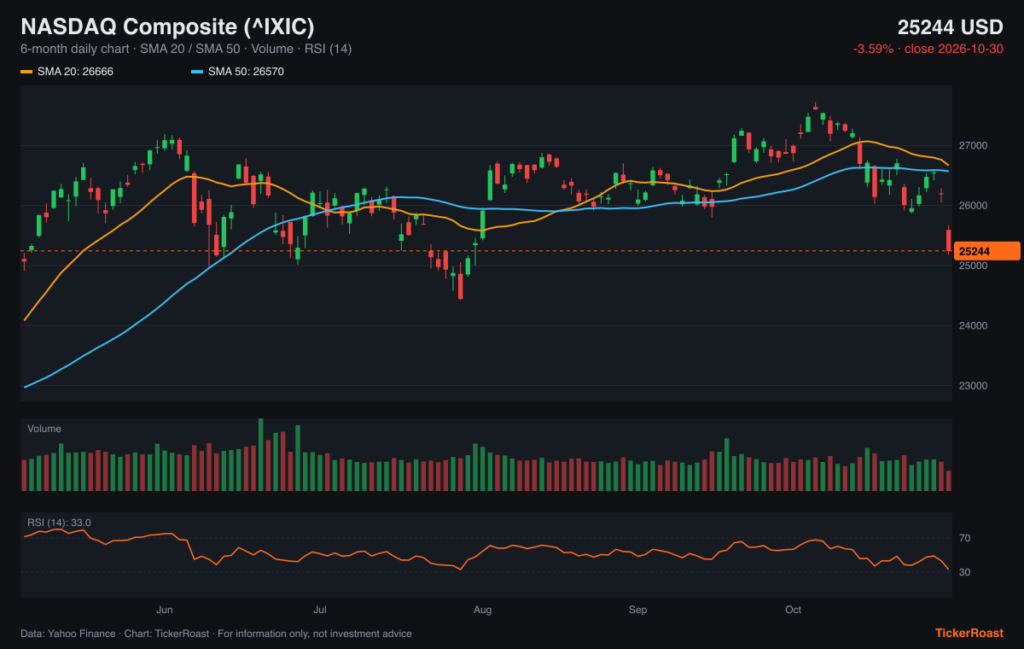Screen dimensions: 1024x649
Task: Click the 6-month daily chart subtitle
Action: click(186, 49)
